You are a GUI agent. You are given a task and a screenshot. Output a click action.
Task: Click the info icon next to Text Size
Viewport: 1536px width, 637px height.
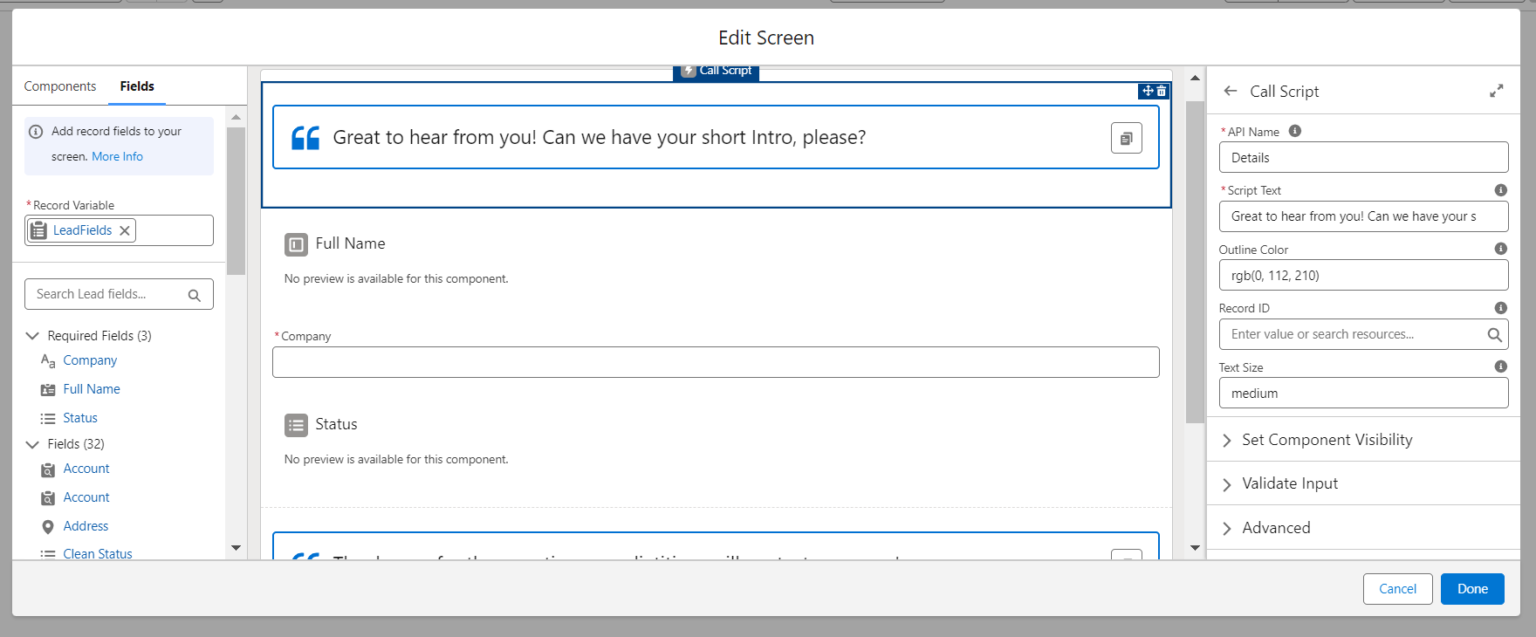coord(1500,366)
